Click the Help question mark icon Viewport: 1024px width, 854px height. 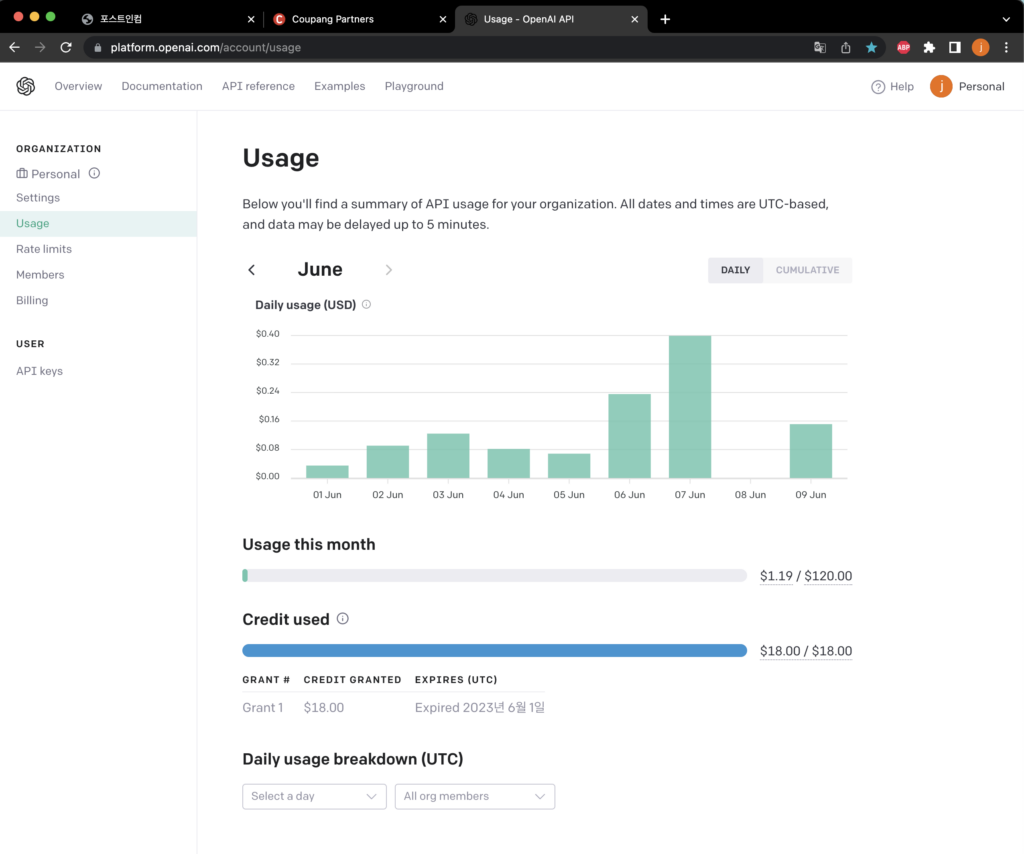878,87
